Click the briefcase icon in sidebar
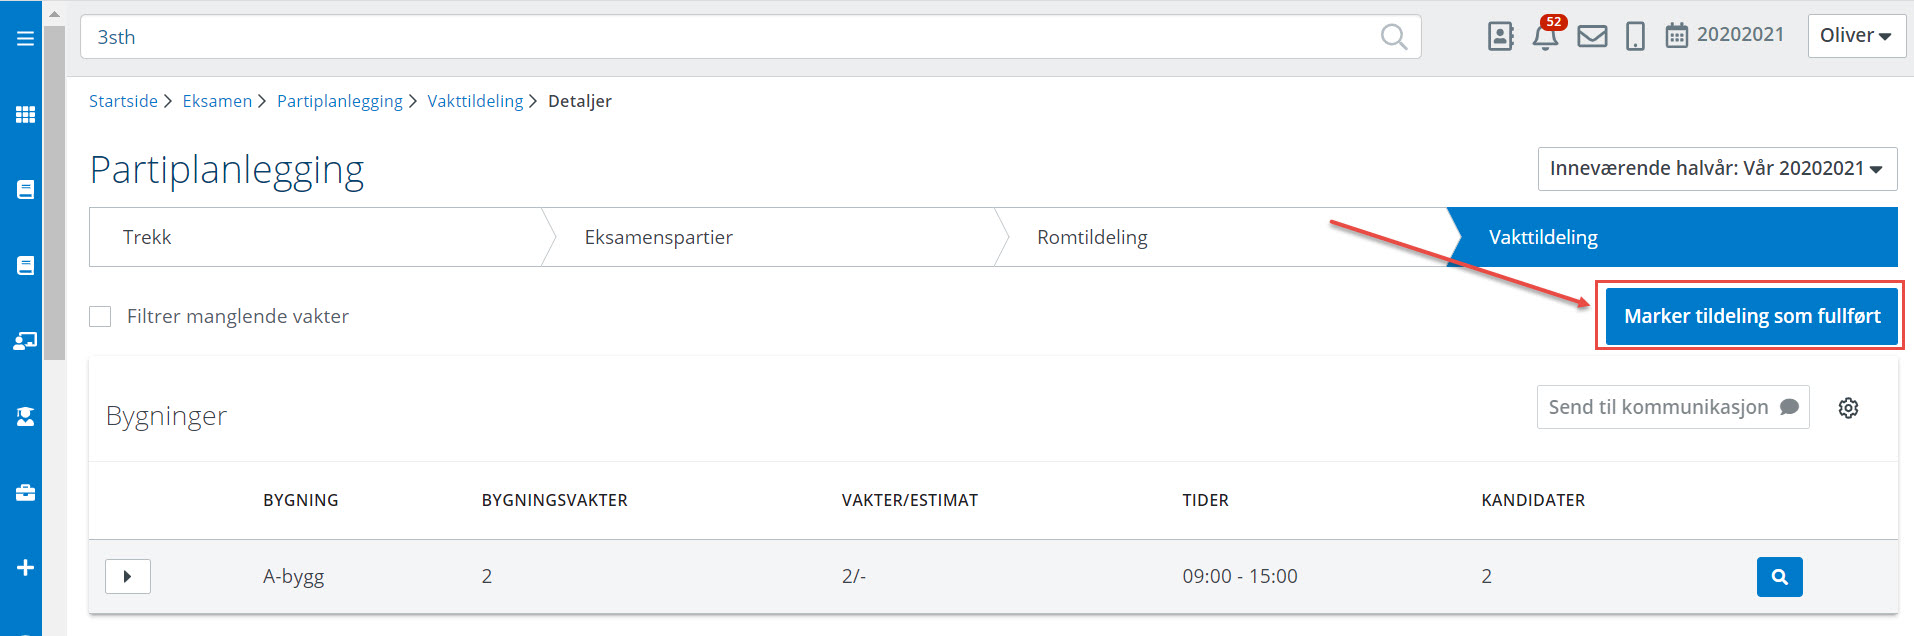1914x636 pixels. [26, 492]
